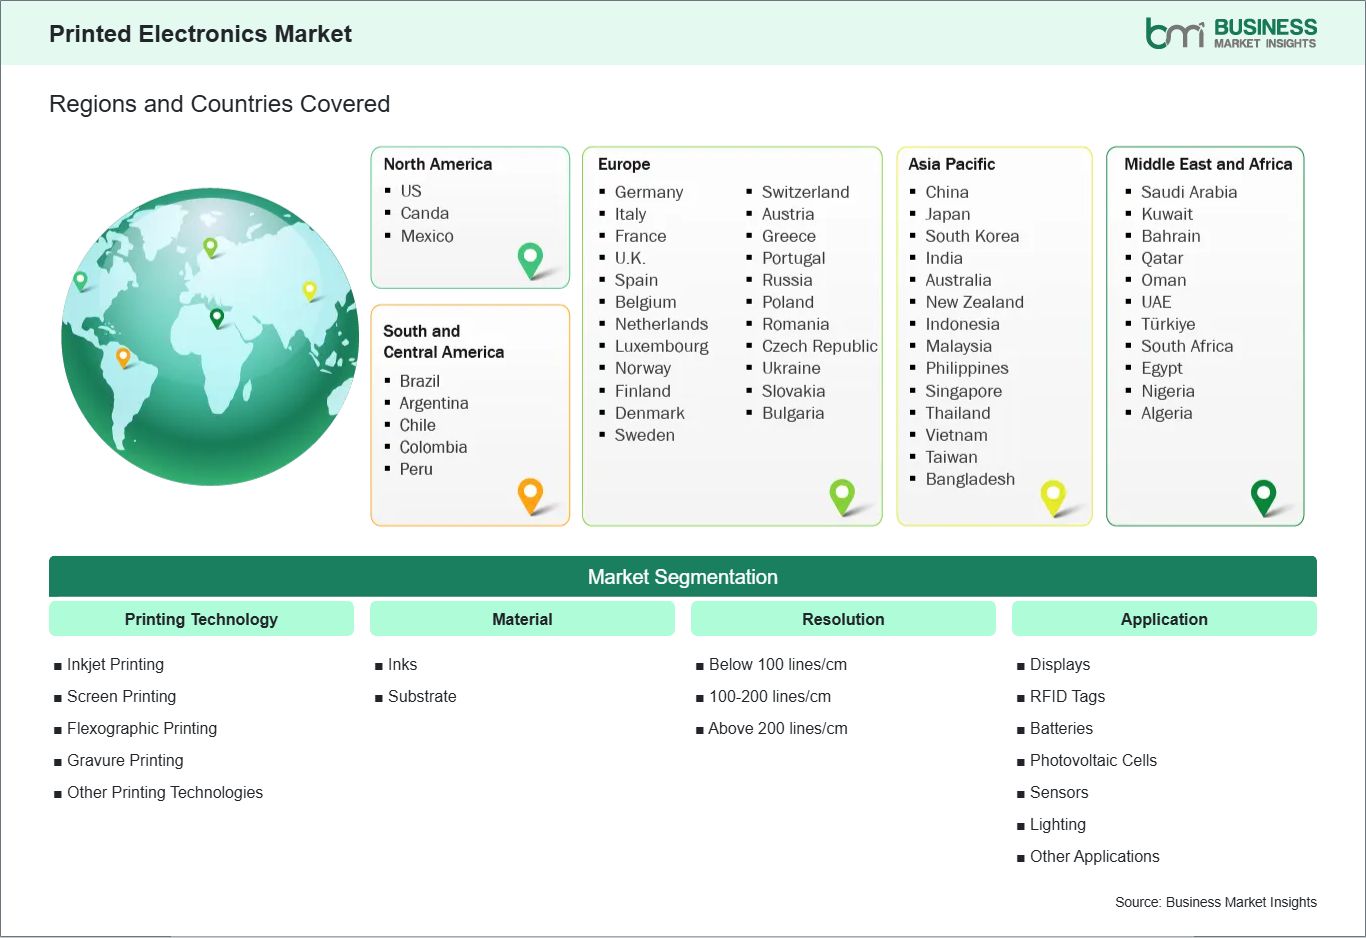Click Bulgaria in Europe list
Image resolution: width=1366 pixels, height=938 pixels.
tap(793, 413)
